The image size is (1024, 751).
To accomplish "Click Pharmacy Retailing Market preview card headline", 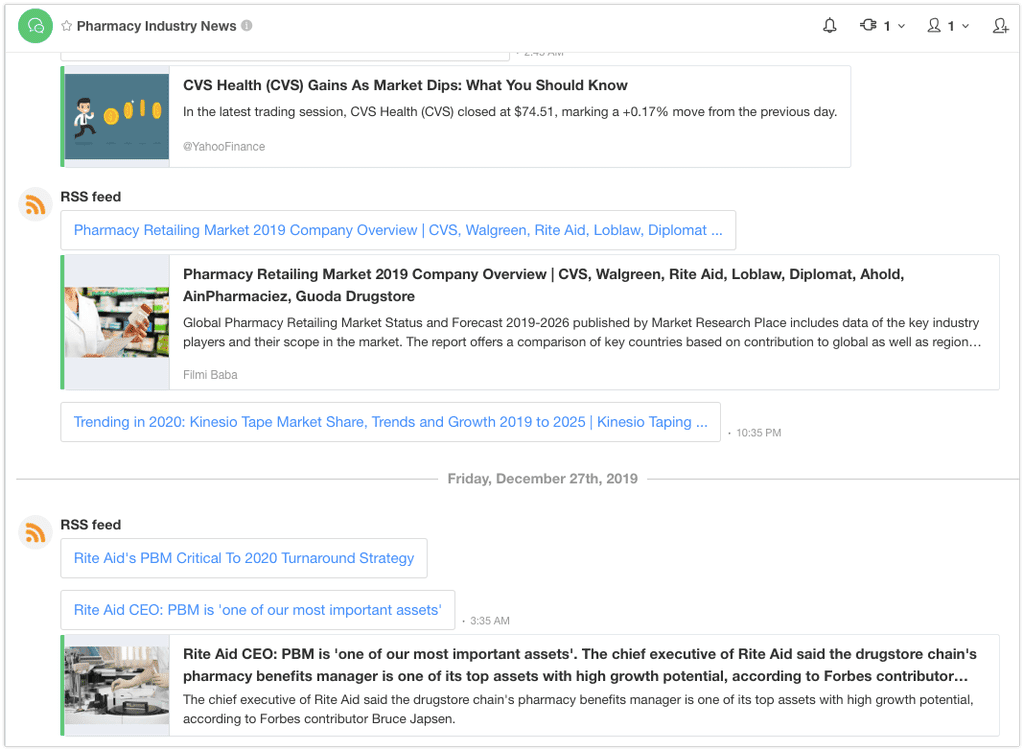I will 543,285.
